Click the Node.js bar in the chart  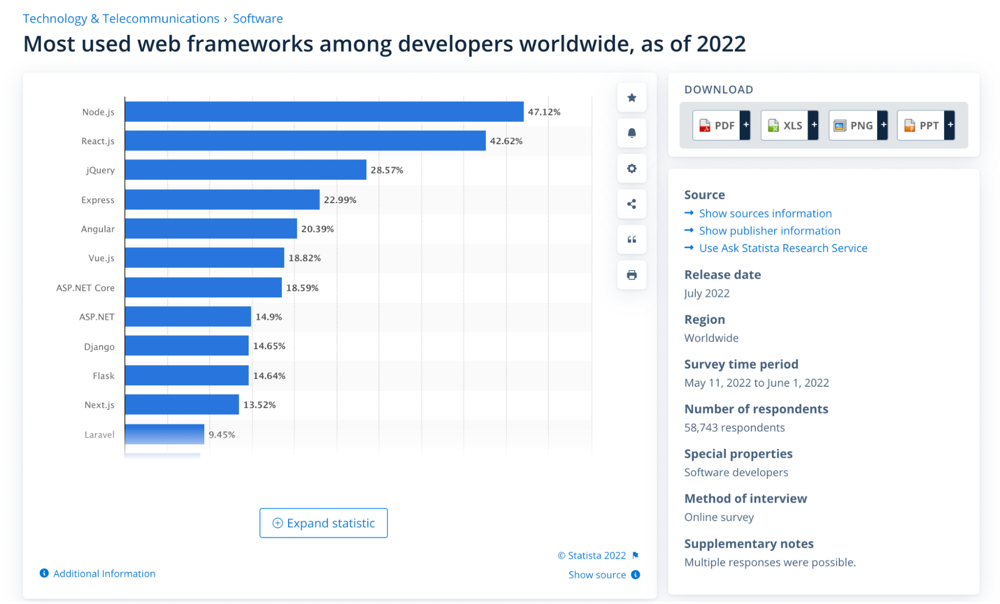324,112
